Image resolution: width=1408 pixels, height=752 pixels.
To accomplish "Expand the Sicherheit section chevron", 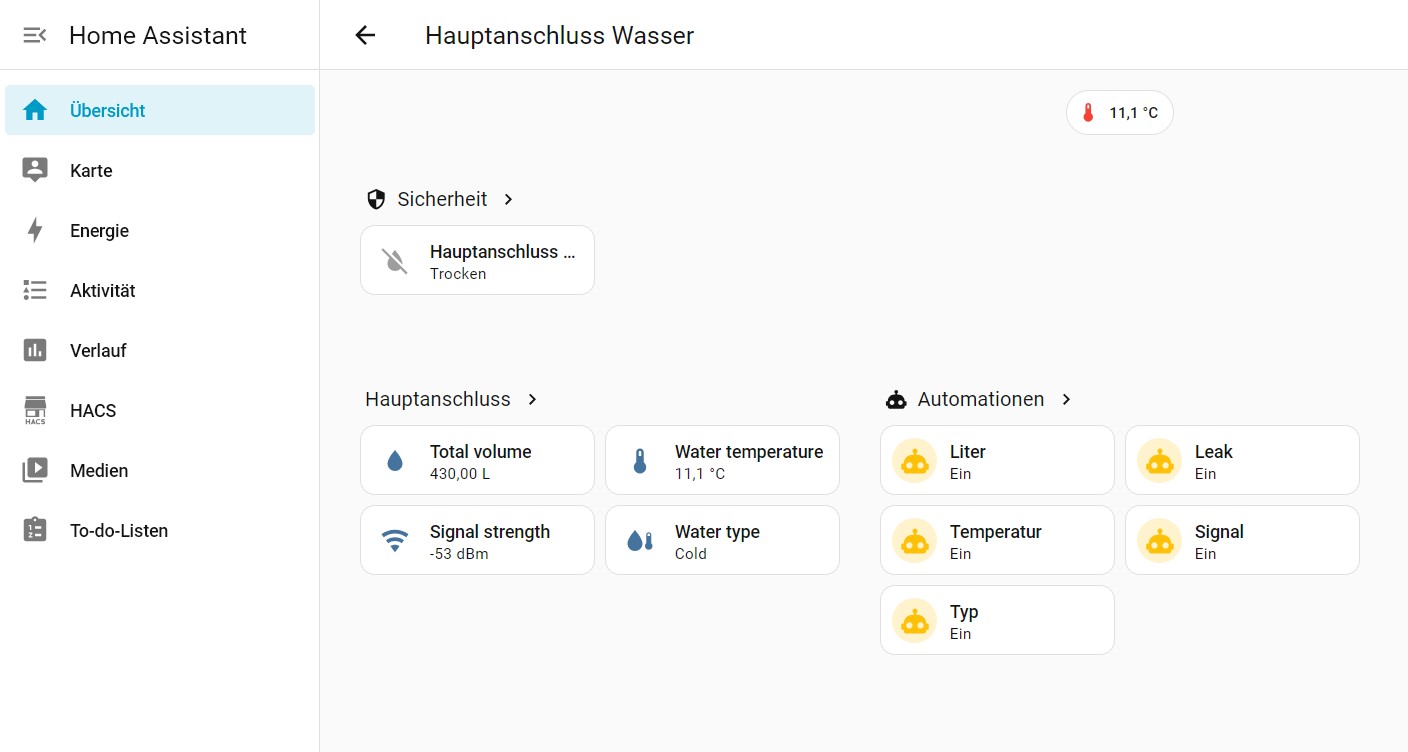I will pyautogui.click(x=509, y=200).
